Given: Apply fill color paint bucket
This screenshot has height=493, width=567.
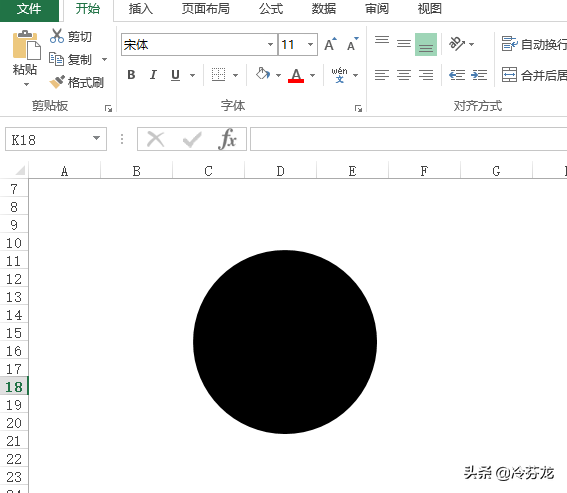Looking at the screenshot, I should pos(263,75).
